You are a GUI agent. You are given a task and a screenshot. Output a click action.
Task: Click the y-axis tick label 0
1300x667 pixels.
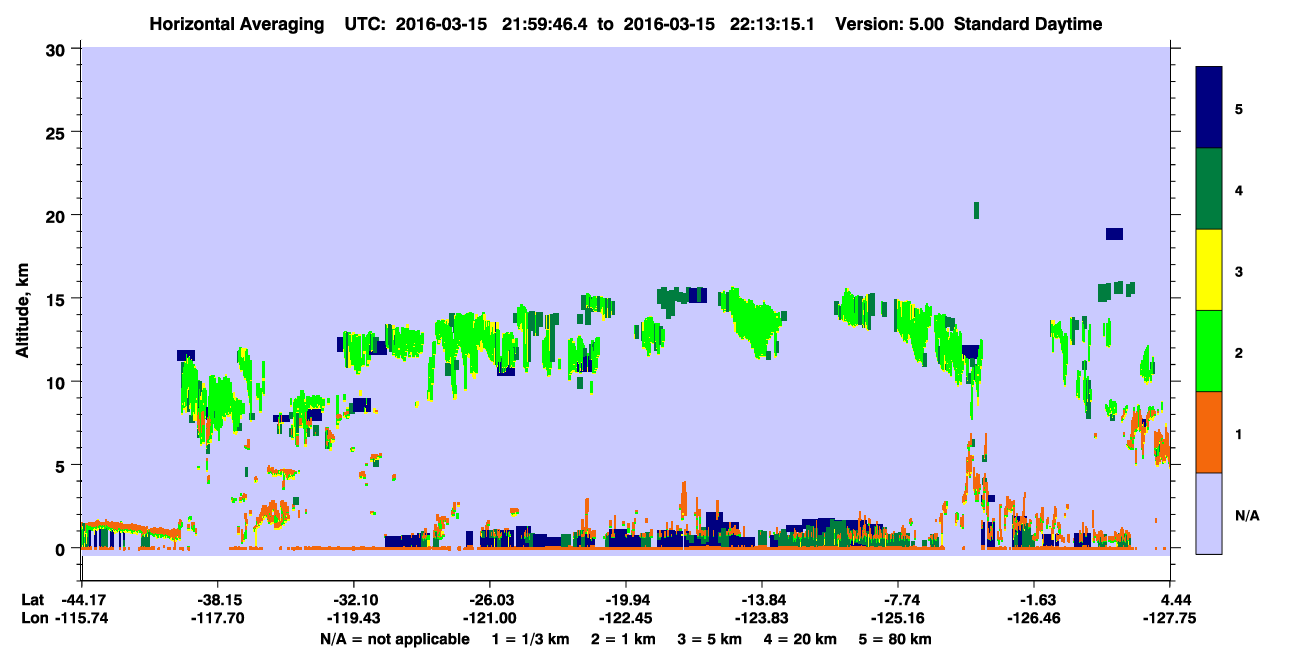(x=63, y=549)
